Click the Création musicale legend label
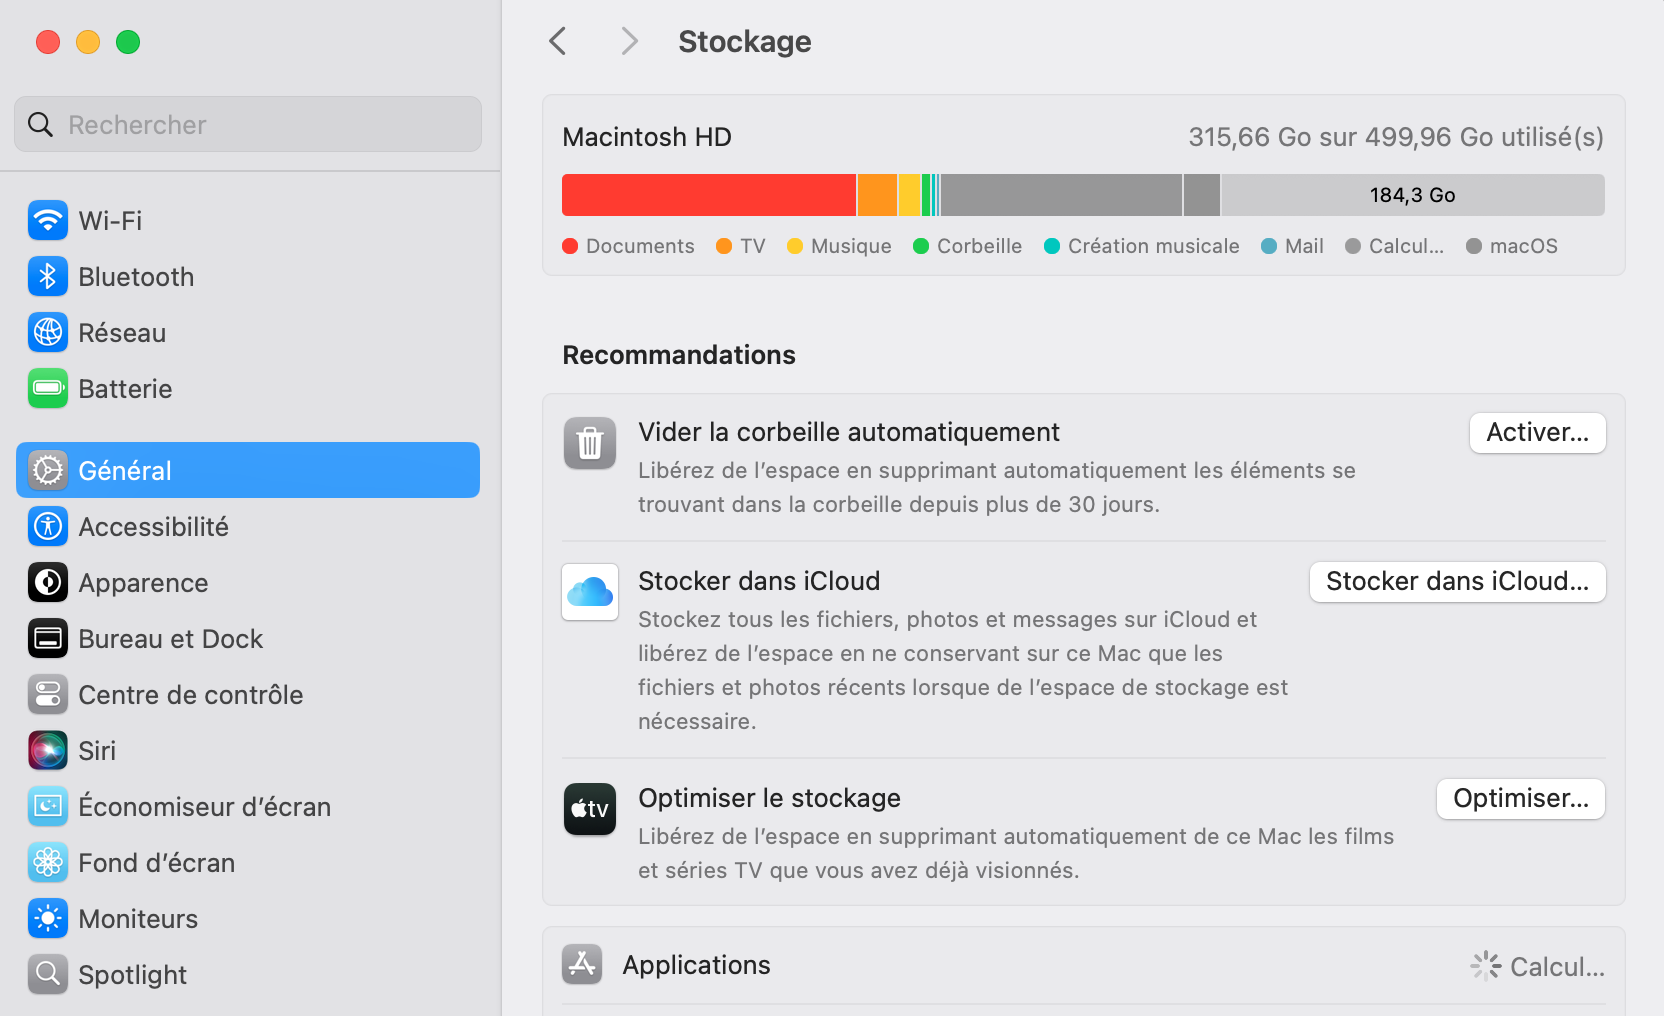The height and width of the screenshot is (1016, 1664). tap(1153, 246)
